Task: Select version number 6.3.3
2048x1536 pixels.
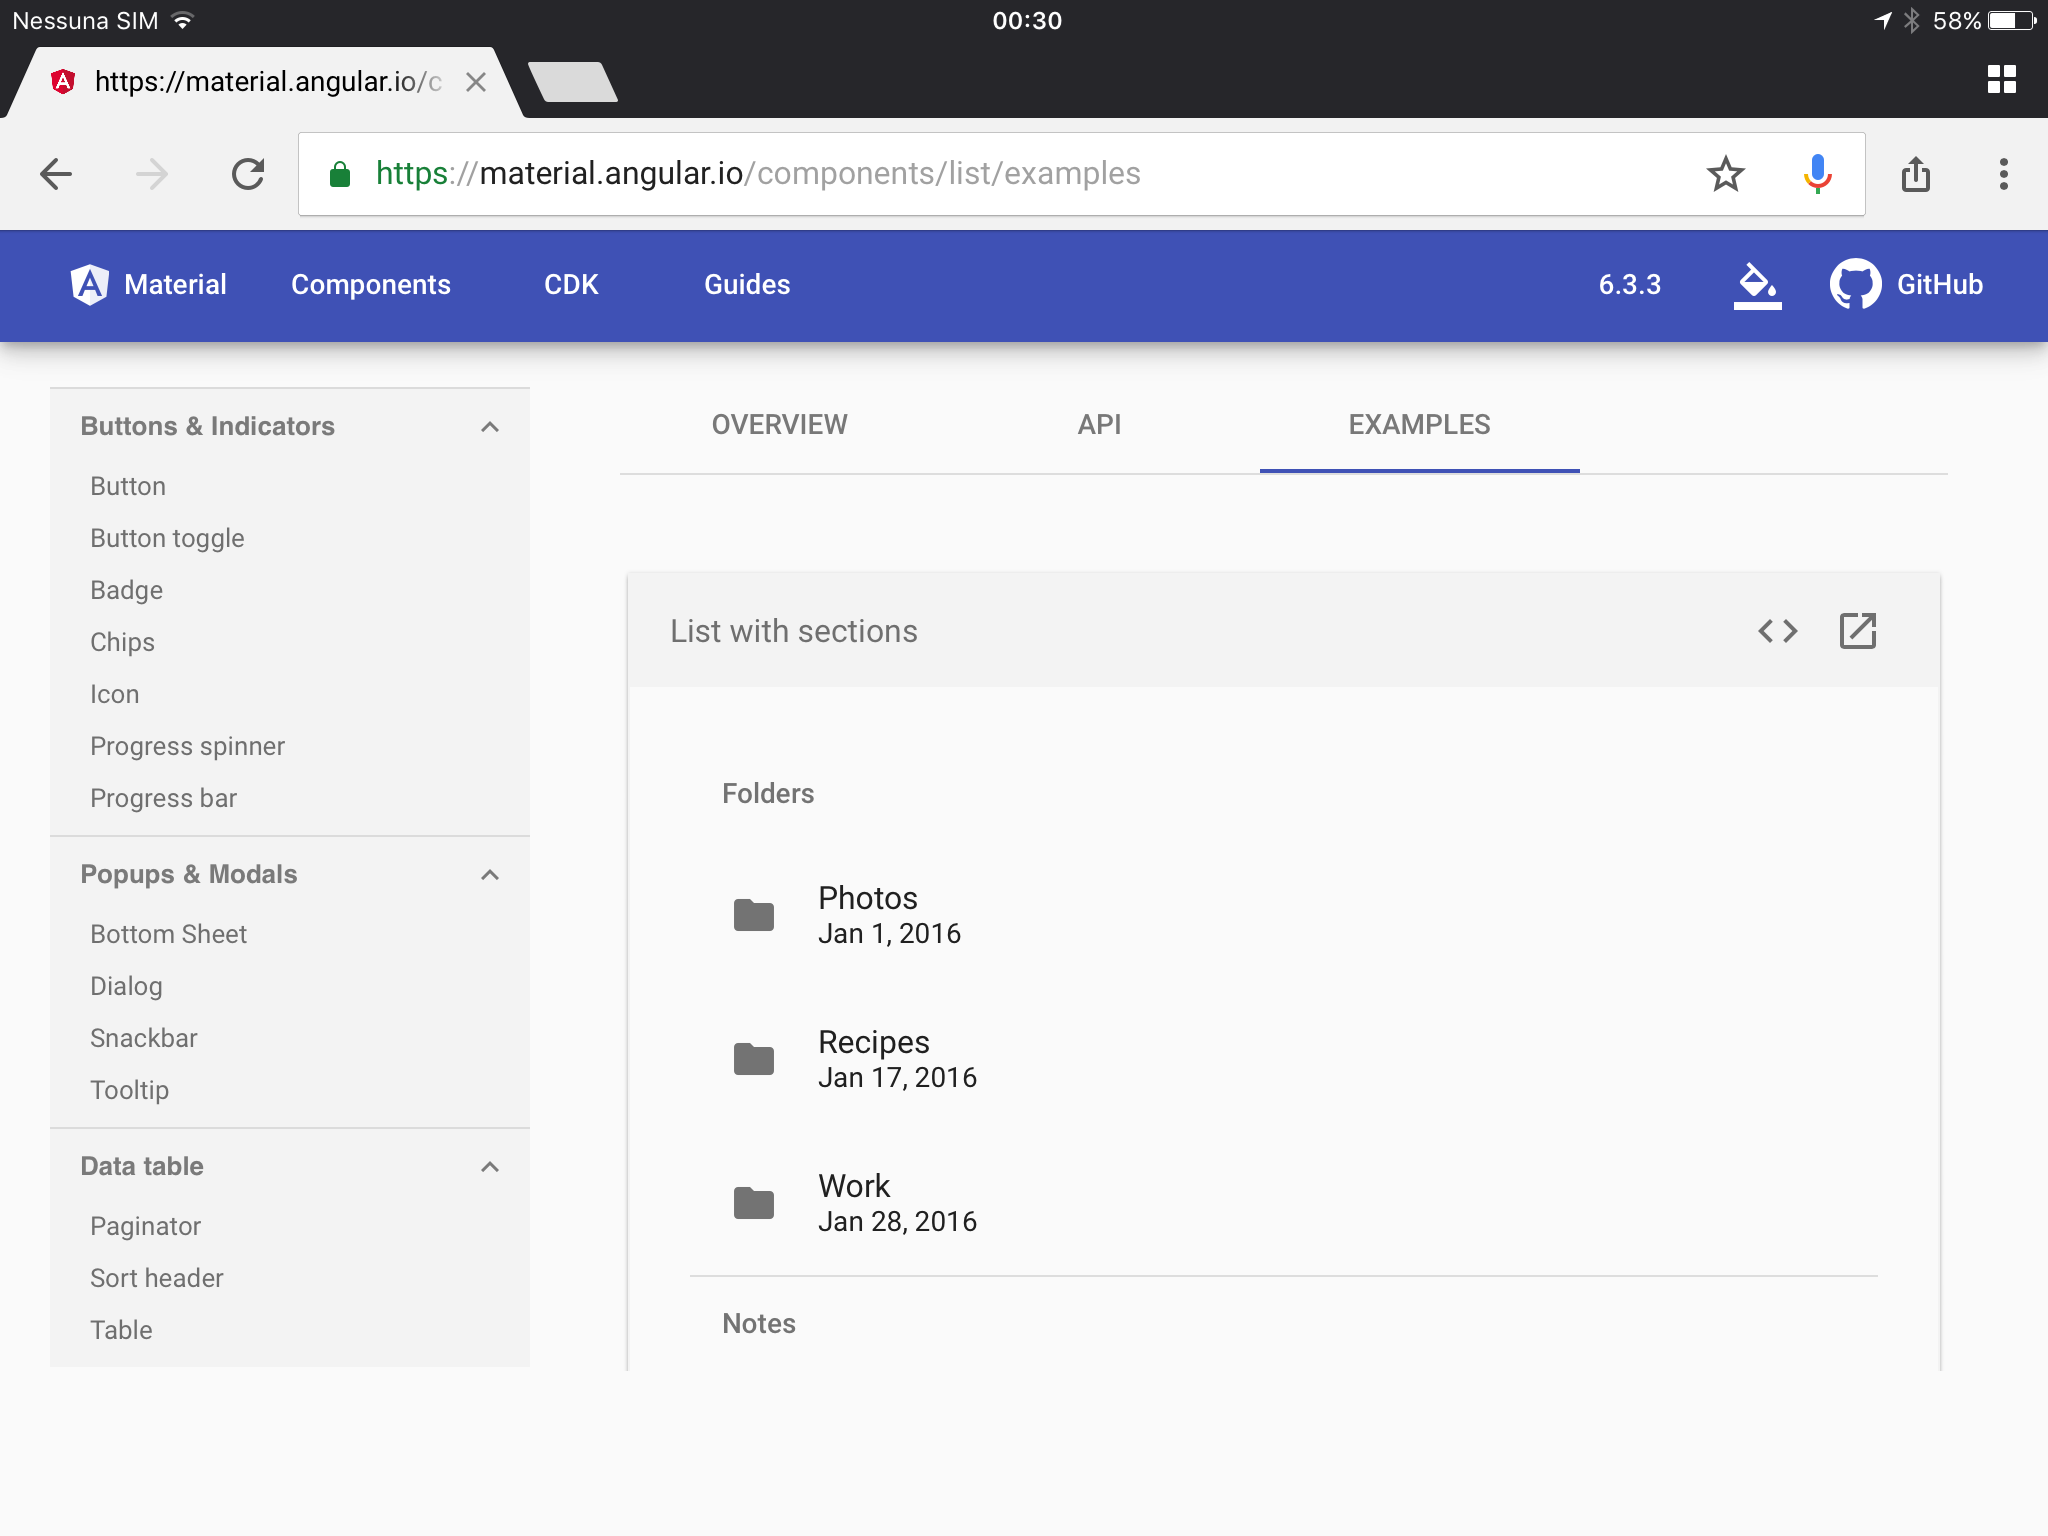Action: point(1630,284)
